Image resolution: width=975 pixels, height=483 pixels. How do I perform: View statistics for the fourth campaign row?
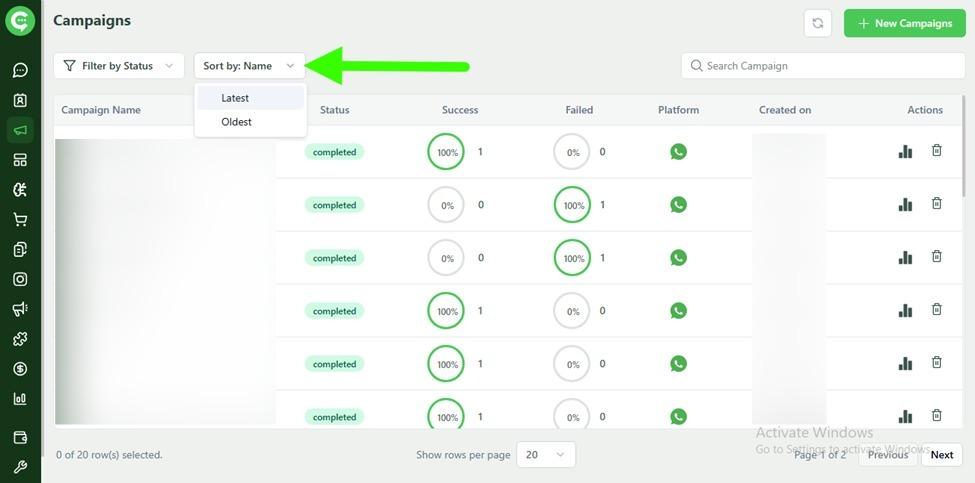905,310
